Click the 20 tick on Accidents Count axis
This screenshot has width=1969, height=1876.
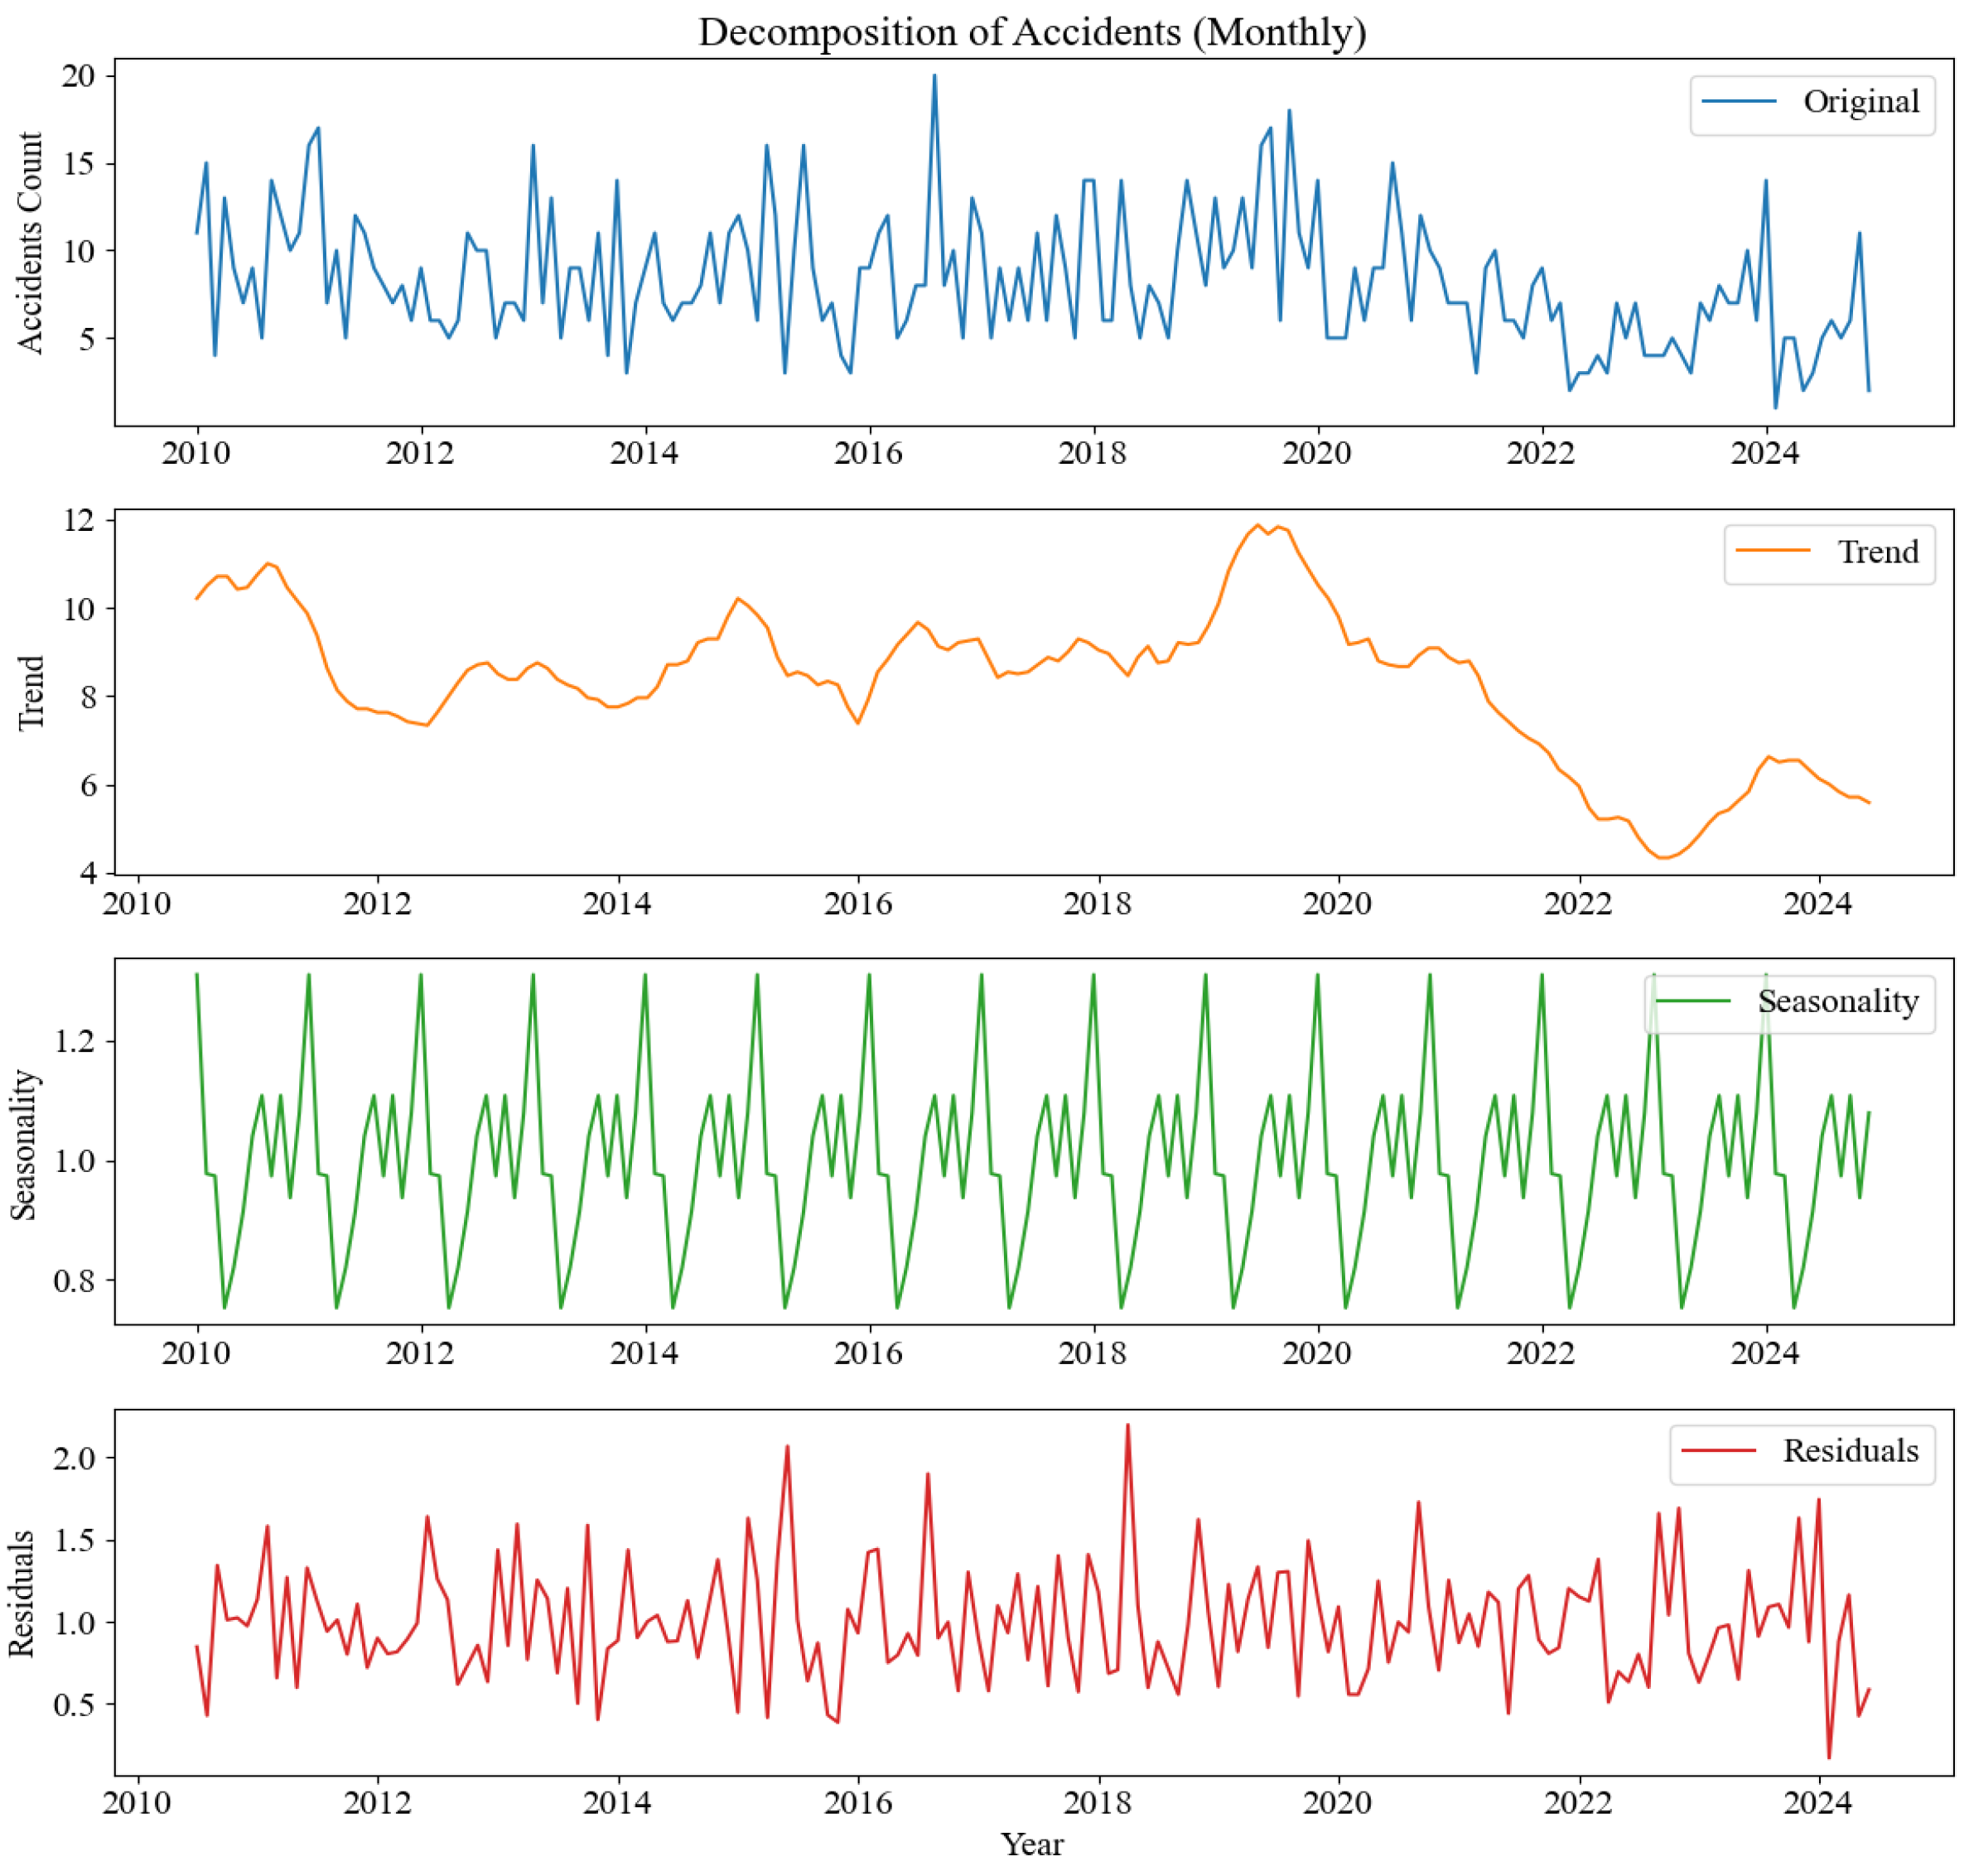[x=78, y=76]
